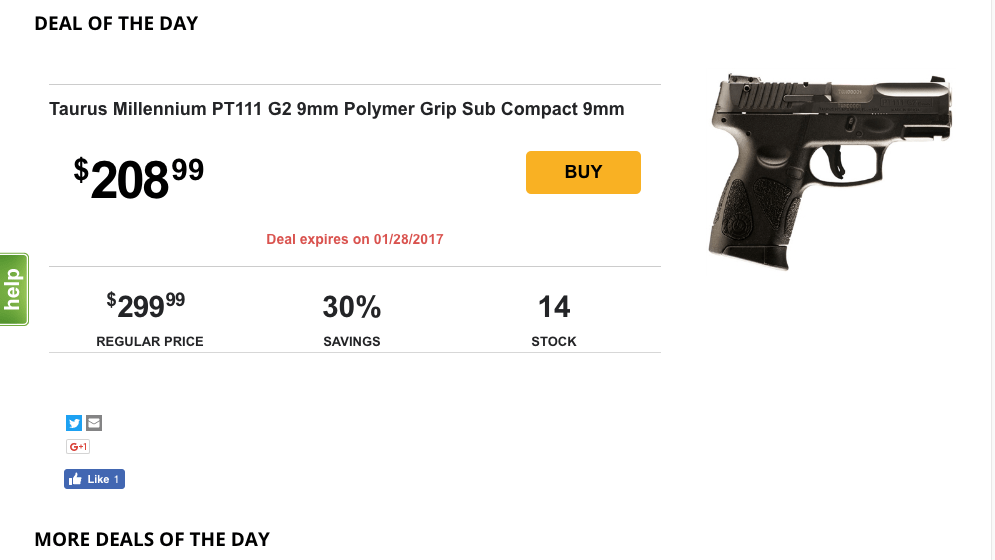995x560 pixels.
Task: Click the vertical scrollbar at right edge
Action: (x=991, y=280)
